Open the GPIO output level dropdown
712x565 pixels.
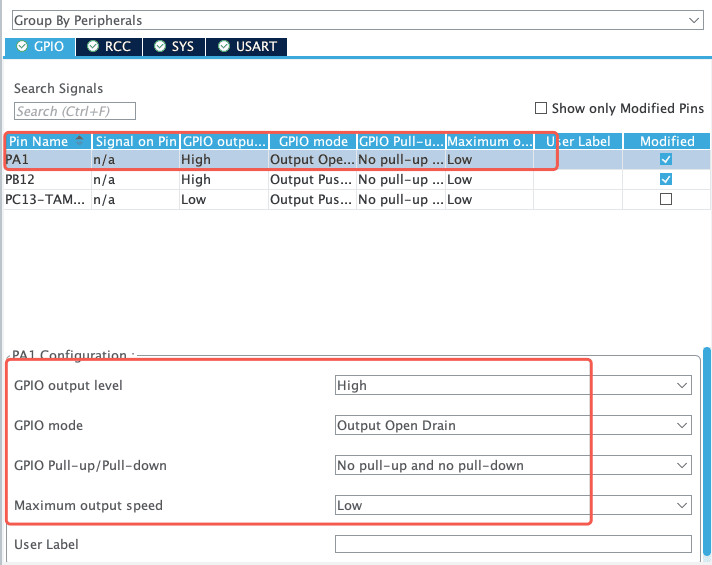click(513, 385)
